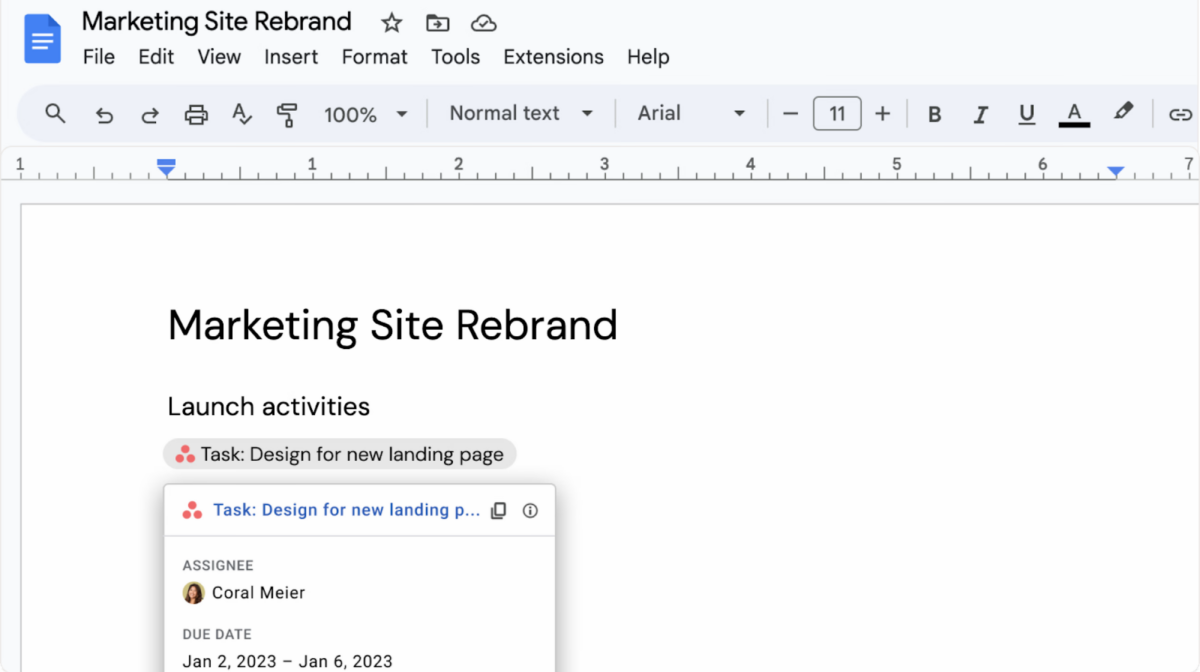Viewport: 1200px width, 672px height.
Task: Run spelling and grammar check
Action: click(241, 113)
